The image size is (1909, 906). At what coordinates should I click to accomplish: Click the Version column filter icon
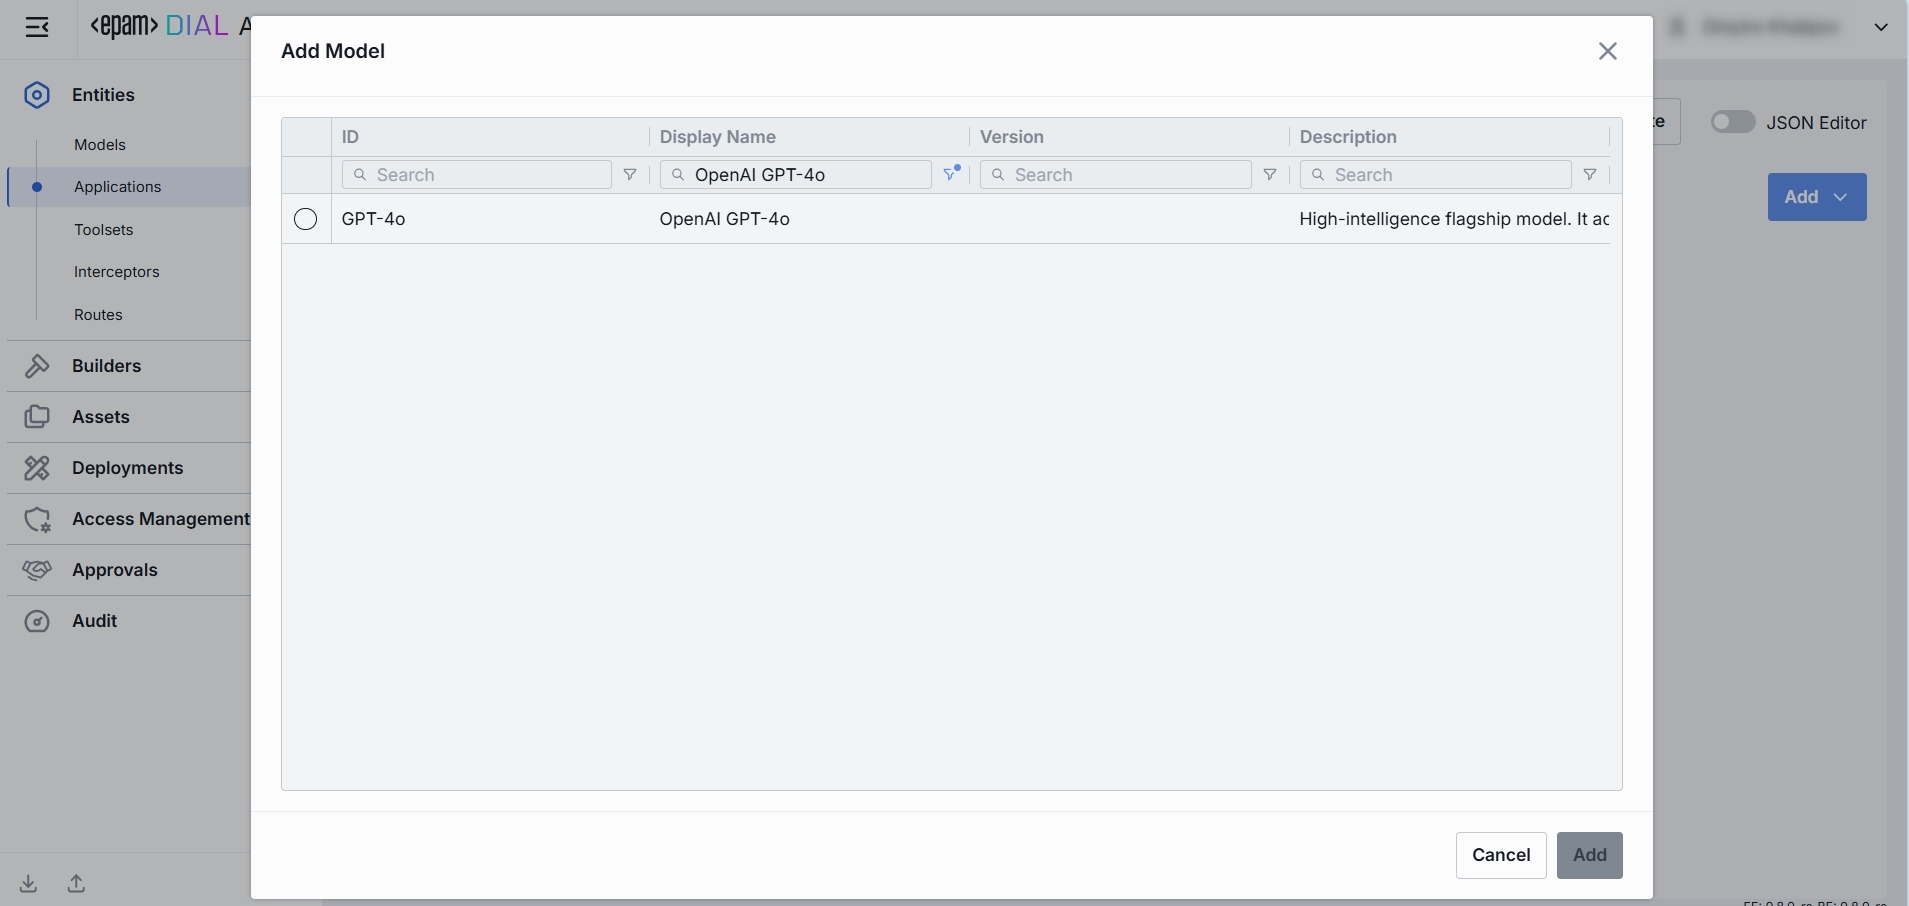pyautogui.click(x=1270, y=175)
